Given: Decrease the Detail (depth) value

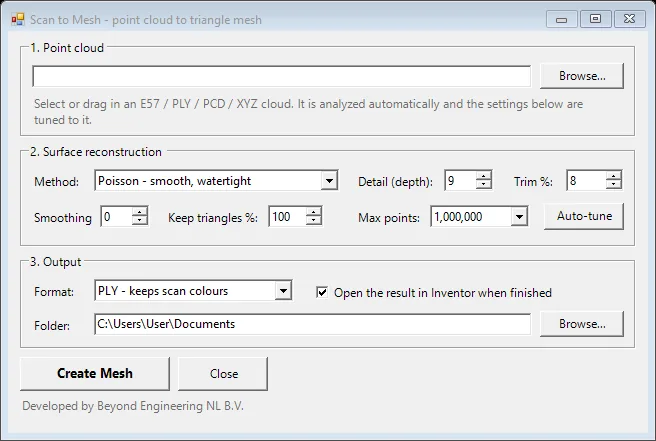Looking at the screenshot, I should [484, 185].
